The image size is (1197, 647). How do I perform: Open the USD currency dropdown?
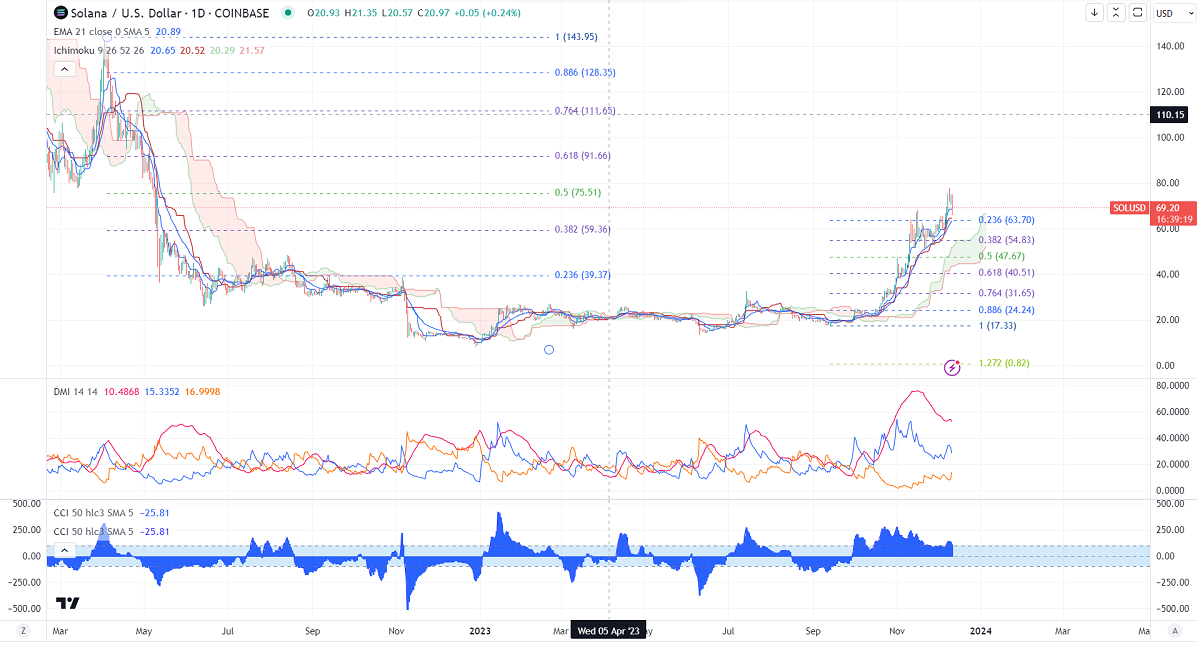pyautogui.click(x=1173, y=13)
